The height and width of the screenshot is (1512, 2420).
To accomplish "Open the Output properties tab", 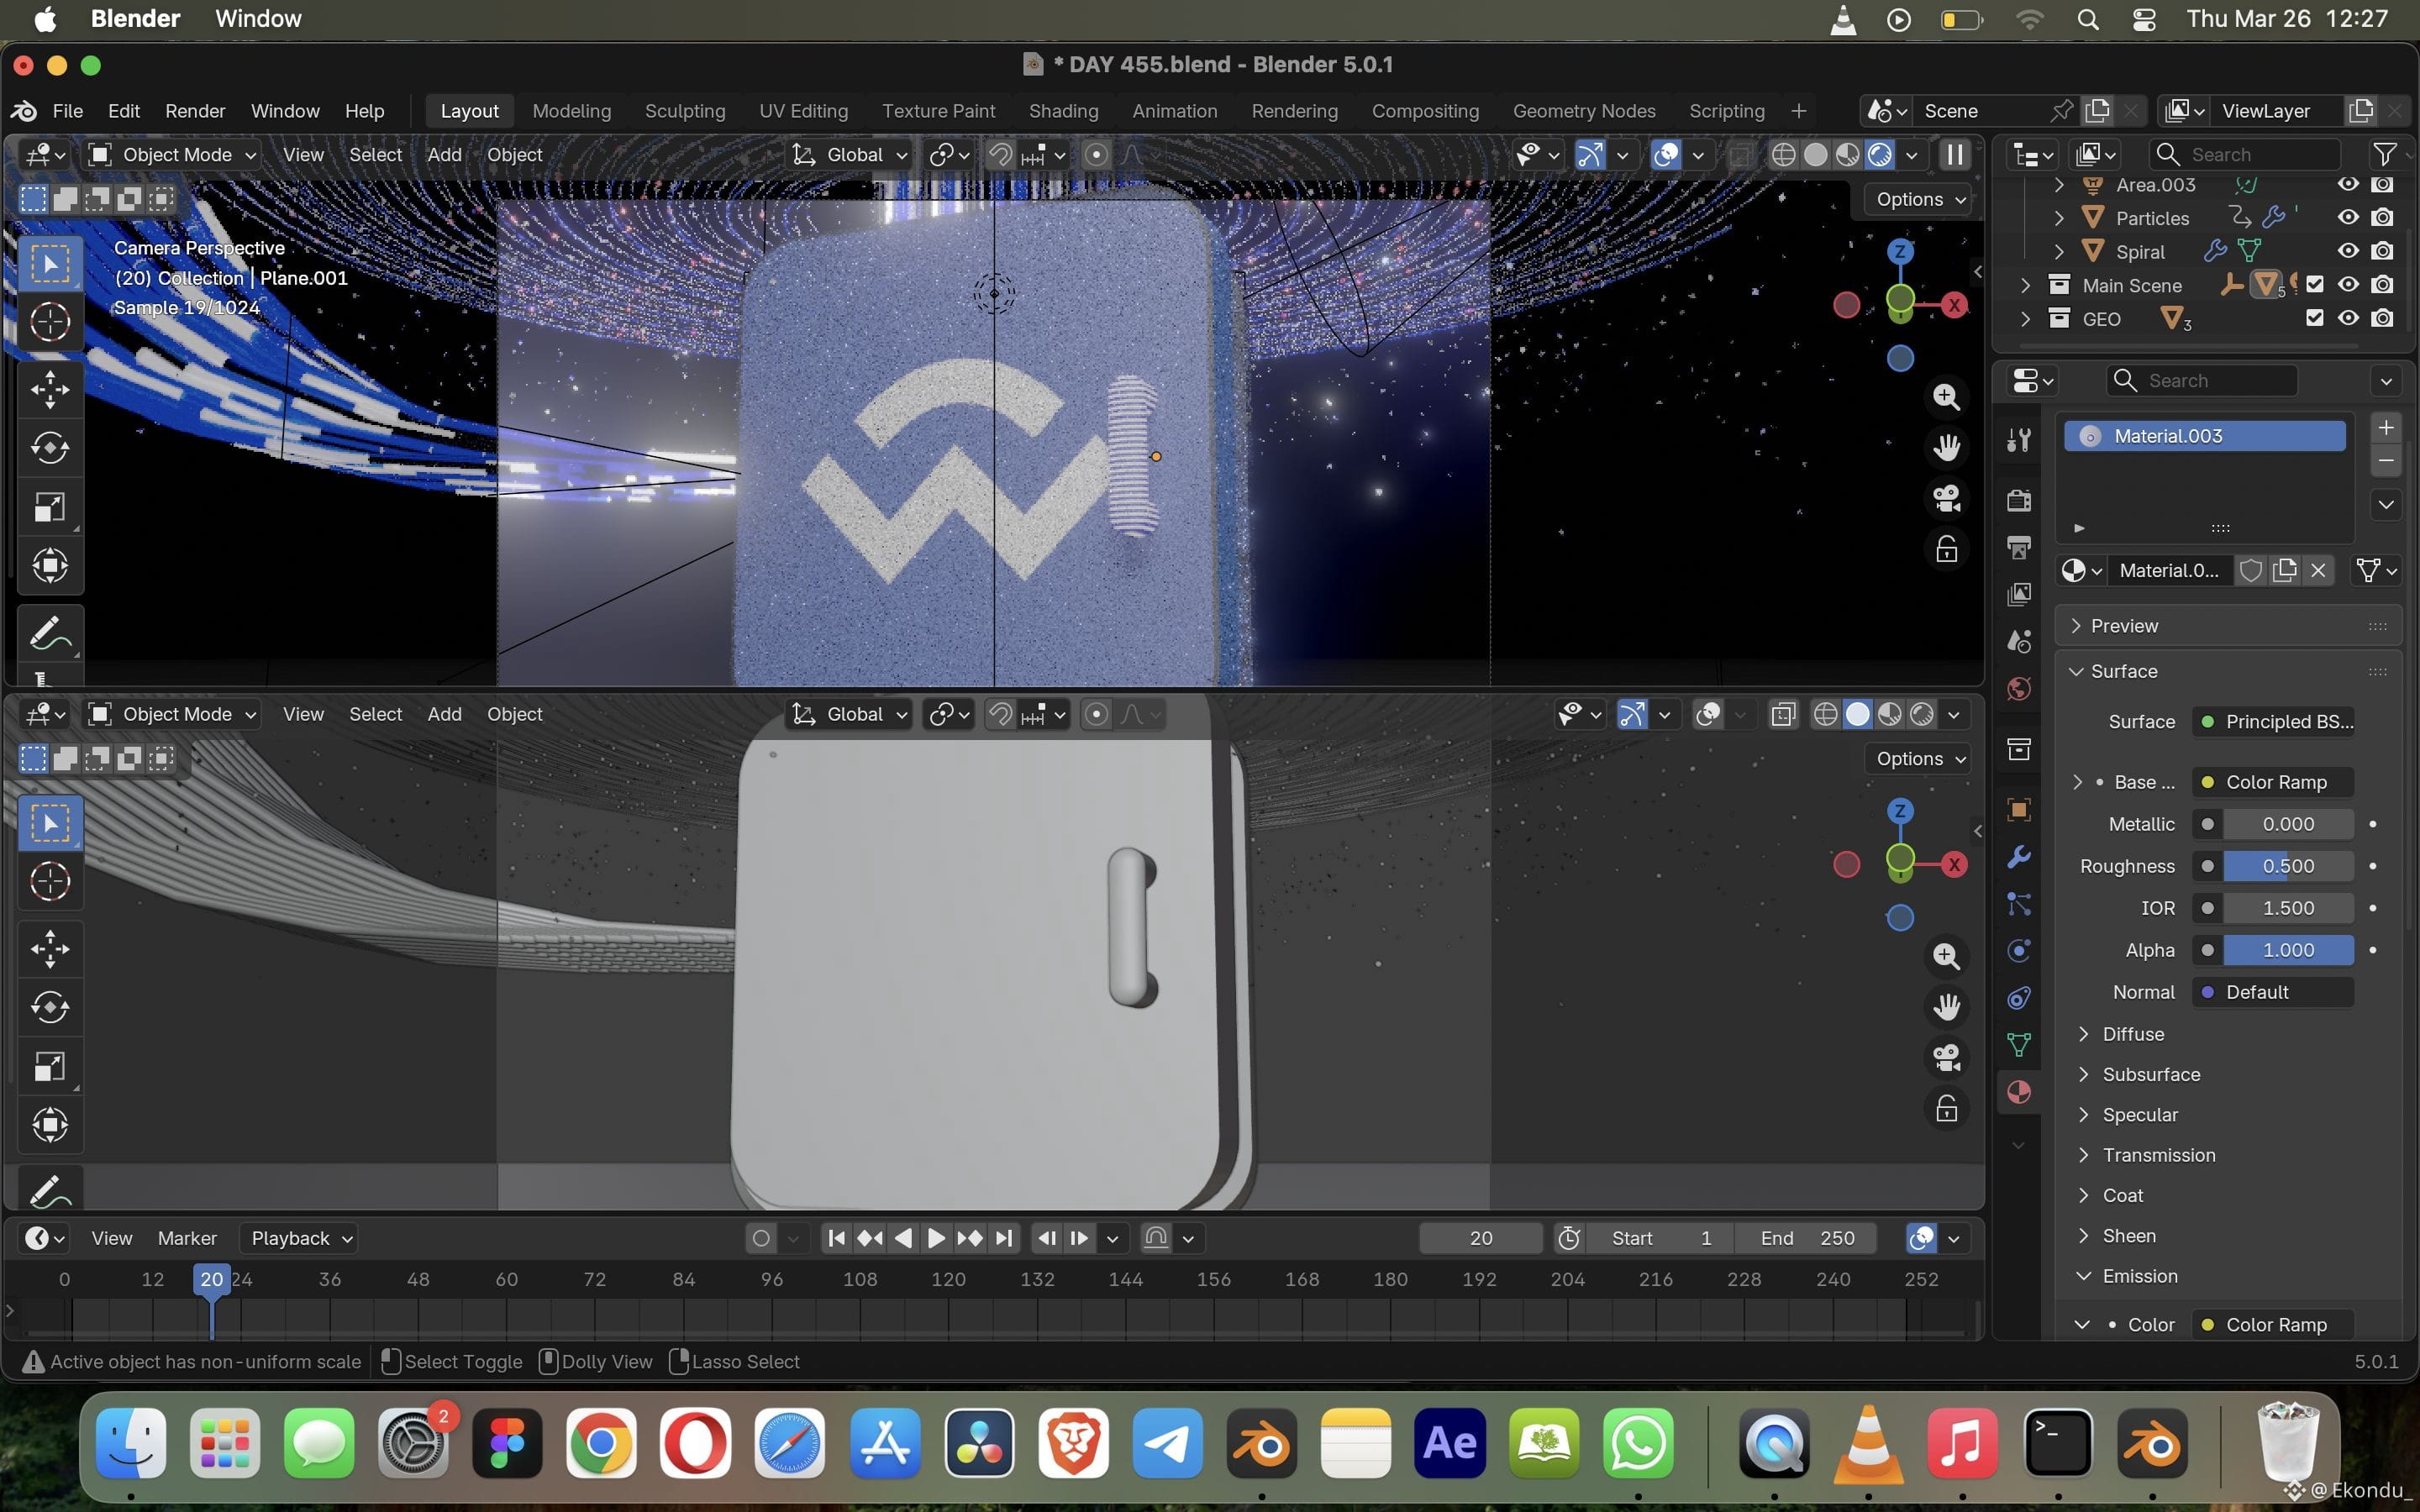I will tap(2019, 546).
